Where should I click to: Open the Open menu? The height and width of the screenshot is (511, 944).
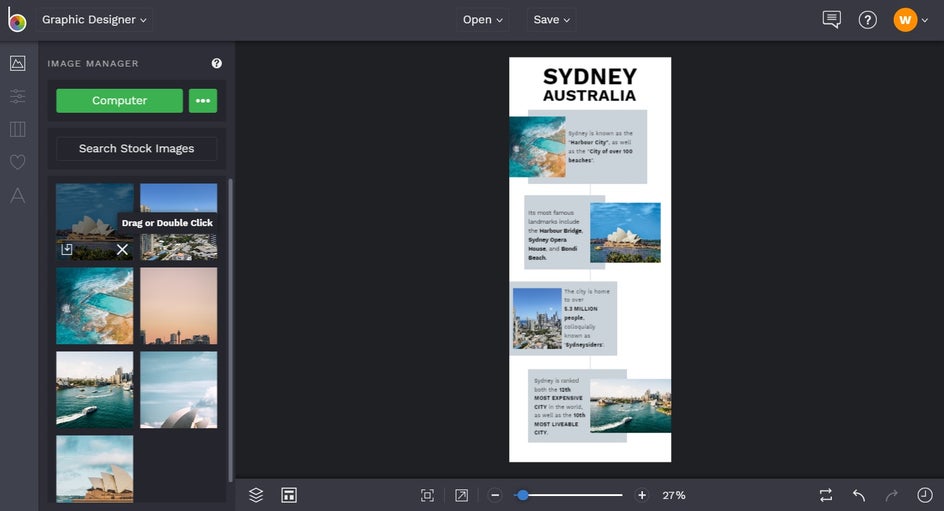point(483,20)
